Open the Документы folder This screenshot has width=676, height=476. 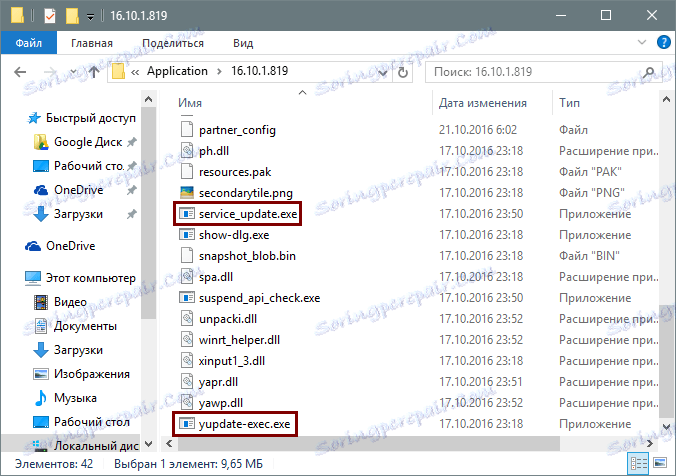pos(85,326)
